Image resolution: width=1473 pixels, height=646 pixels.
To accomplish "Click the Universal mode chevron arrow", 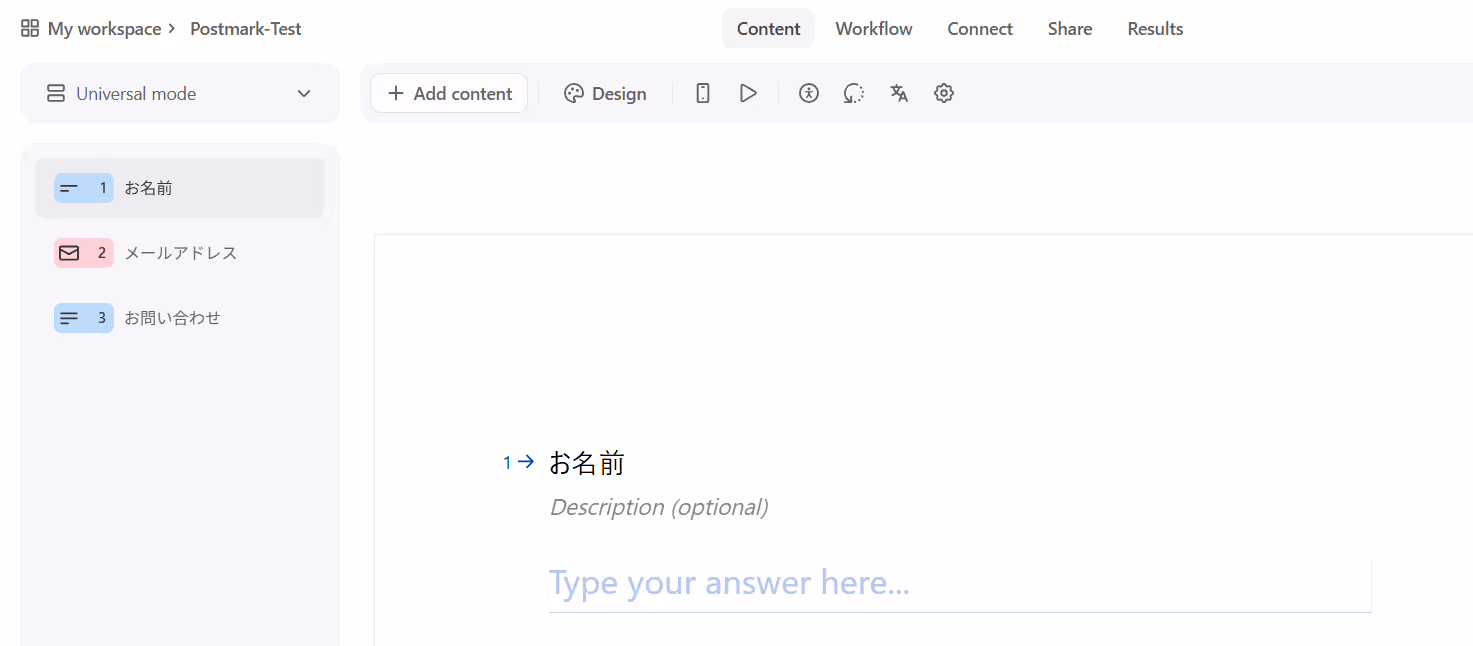I will coord(304,94).
